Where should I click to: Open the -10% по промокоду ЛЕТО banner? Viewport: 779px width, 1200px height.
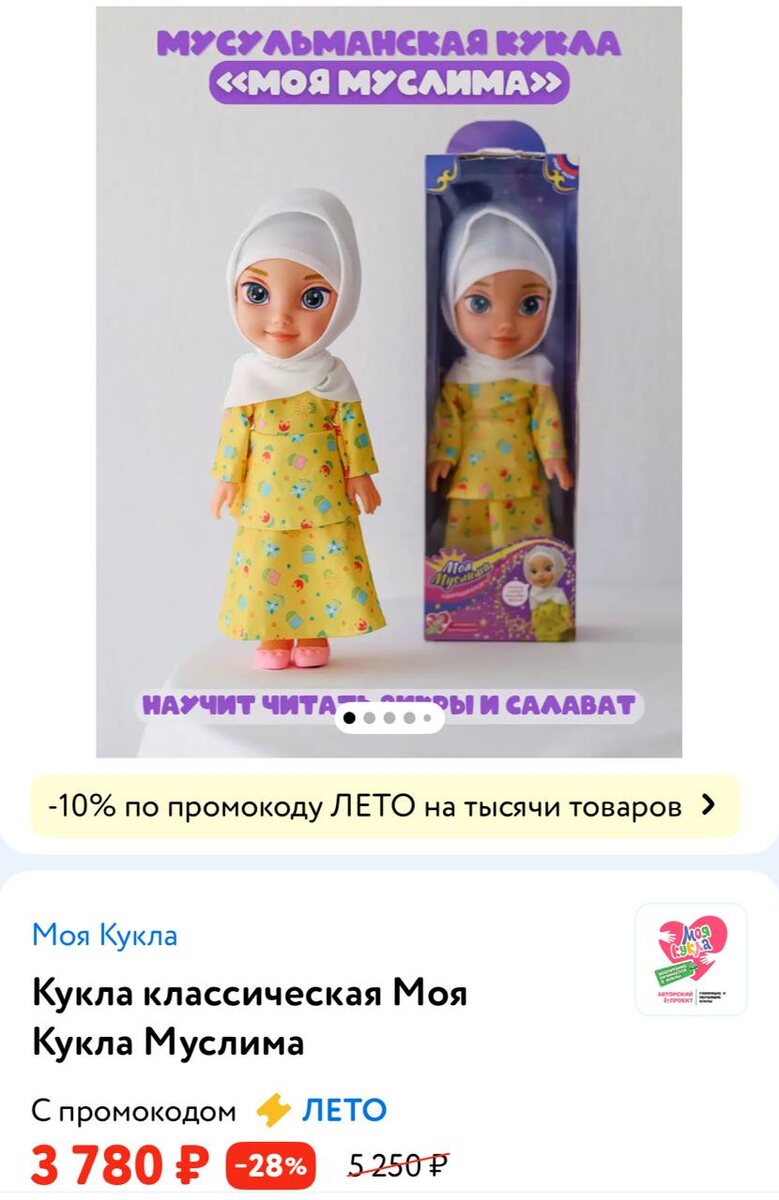tap(385, 806)
